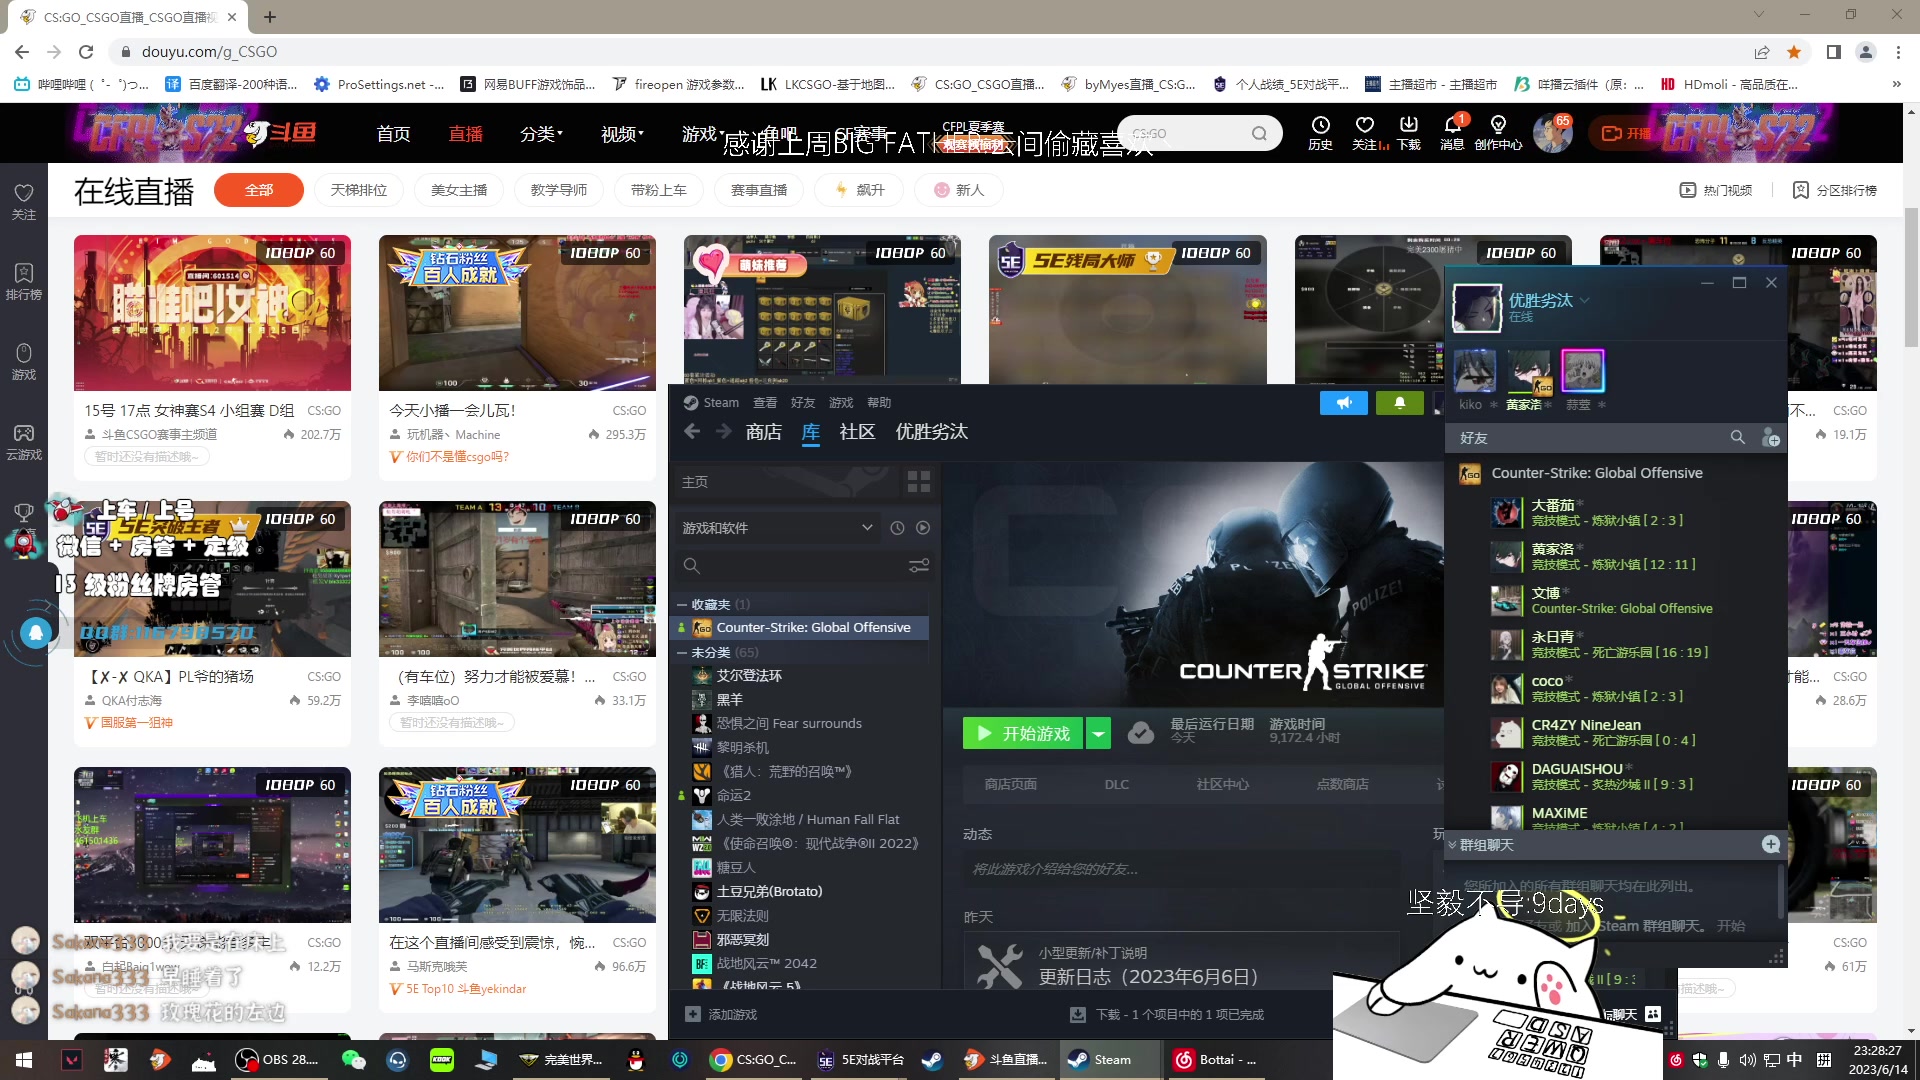Select the 美女主播 filter pill
Screen dimensions: 1920x1080
pos(459,190)
